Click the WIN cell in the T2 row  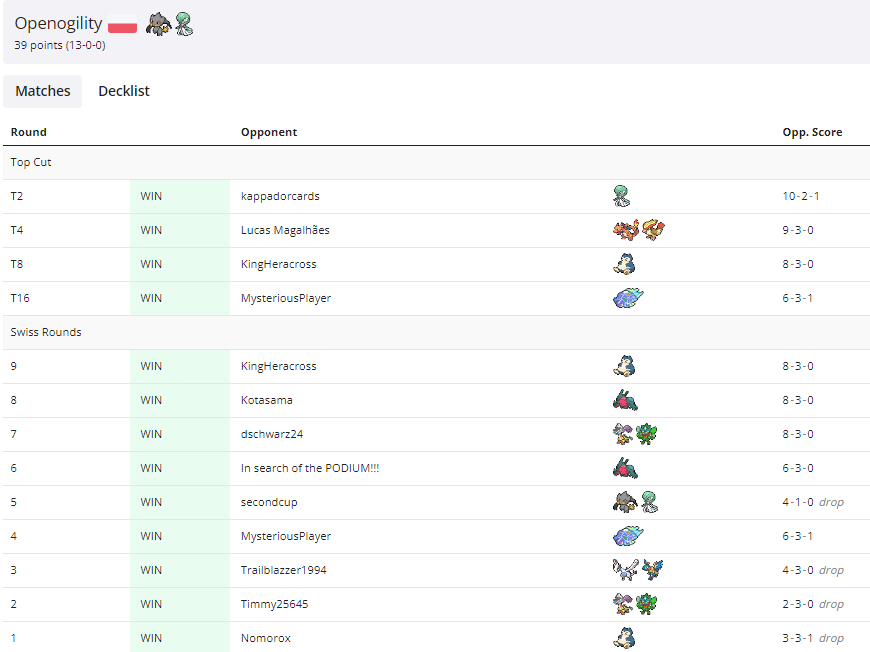180,196
